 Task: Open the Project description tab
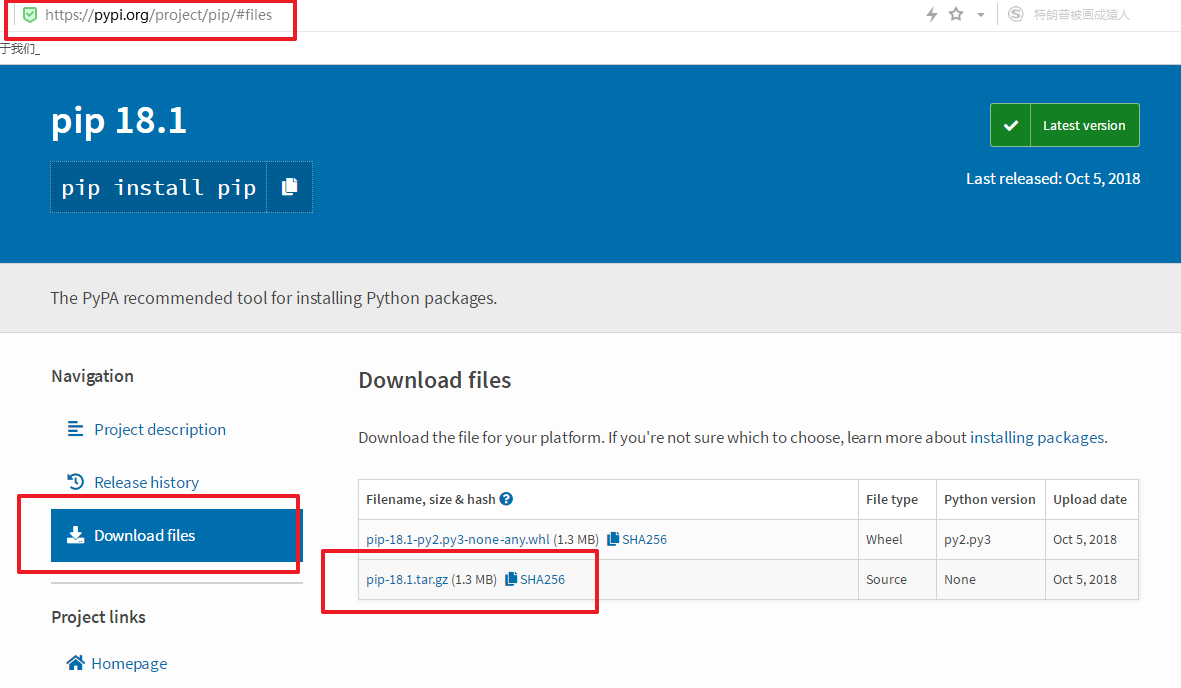pos(160,430)
